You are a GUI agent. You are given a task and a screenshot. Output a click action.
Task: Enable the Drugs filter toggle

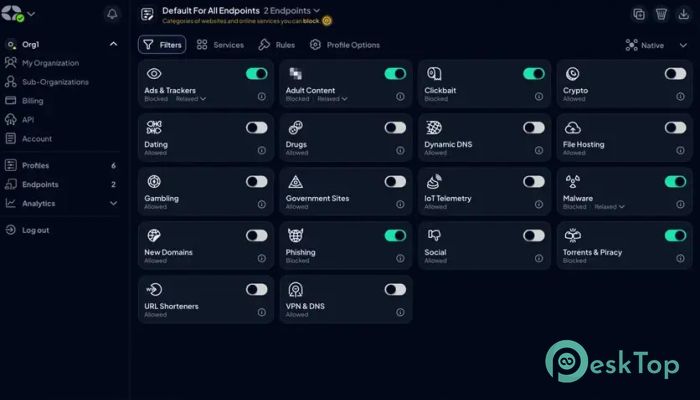click(x=396, y=128)
